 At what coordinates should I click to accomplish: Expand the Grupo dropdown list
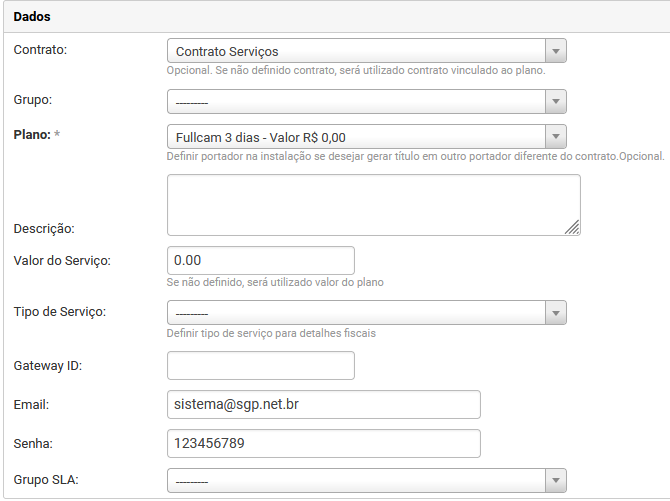point(366,101)
